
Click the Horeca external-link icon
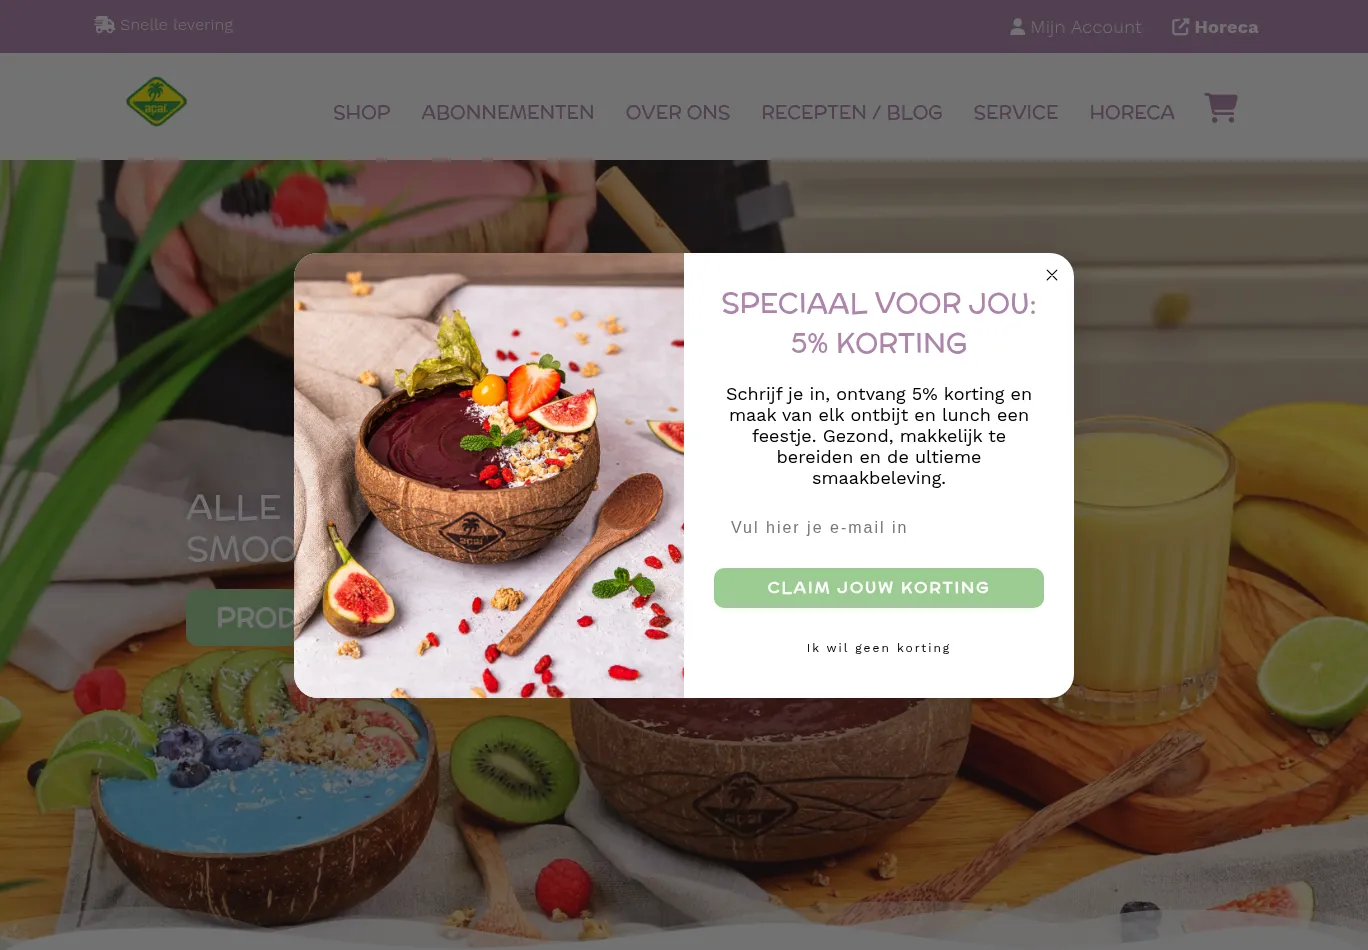coord(1180,27)
